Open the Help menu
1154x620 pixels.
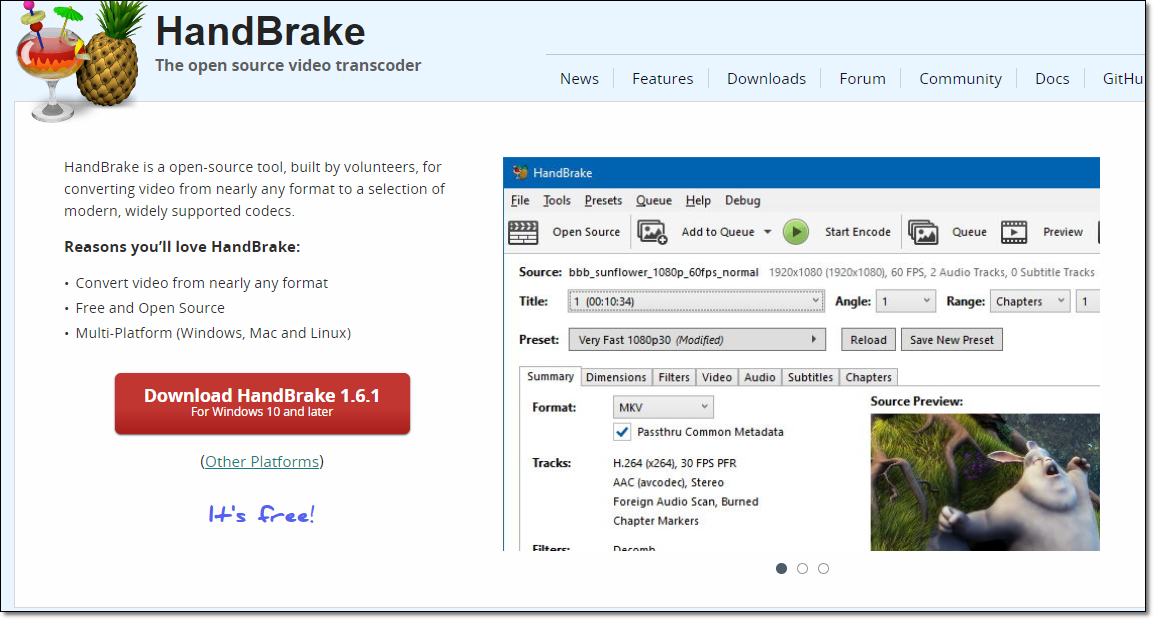click(698, 200)
